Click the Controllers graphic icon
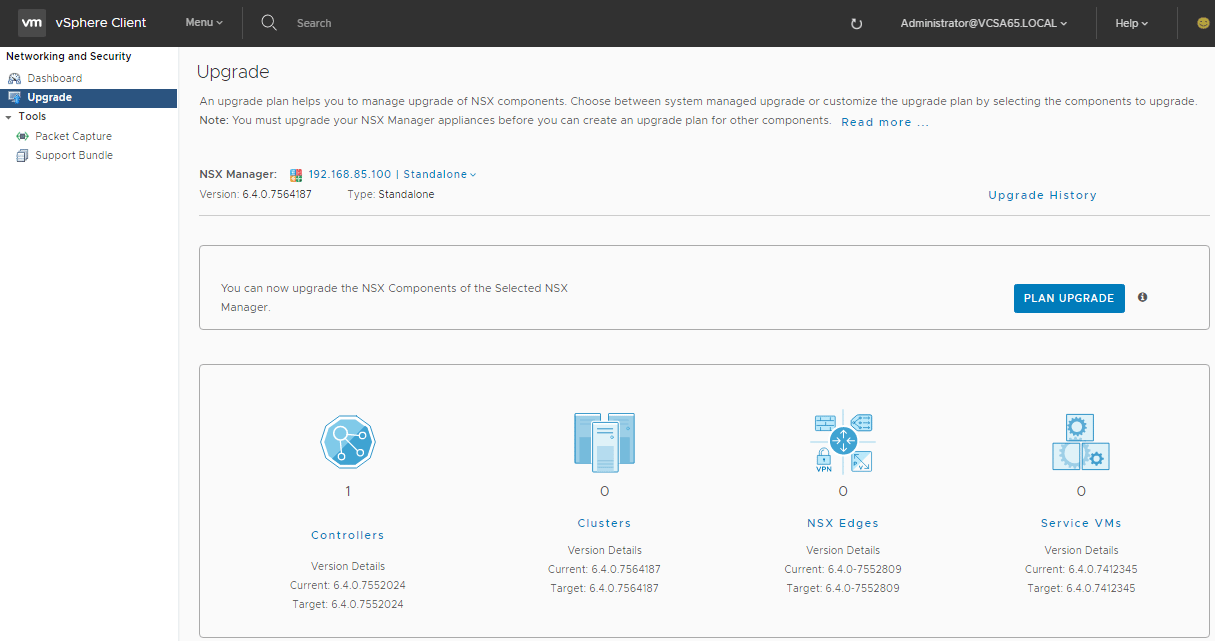 [x=347, y=441]
